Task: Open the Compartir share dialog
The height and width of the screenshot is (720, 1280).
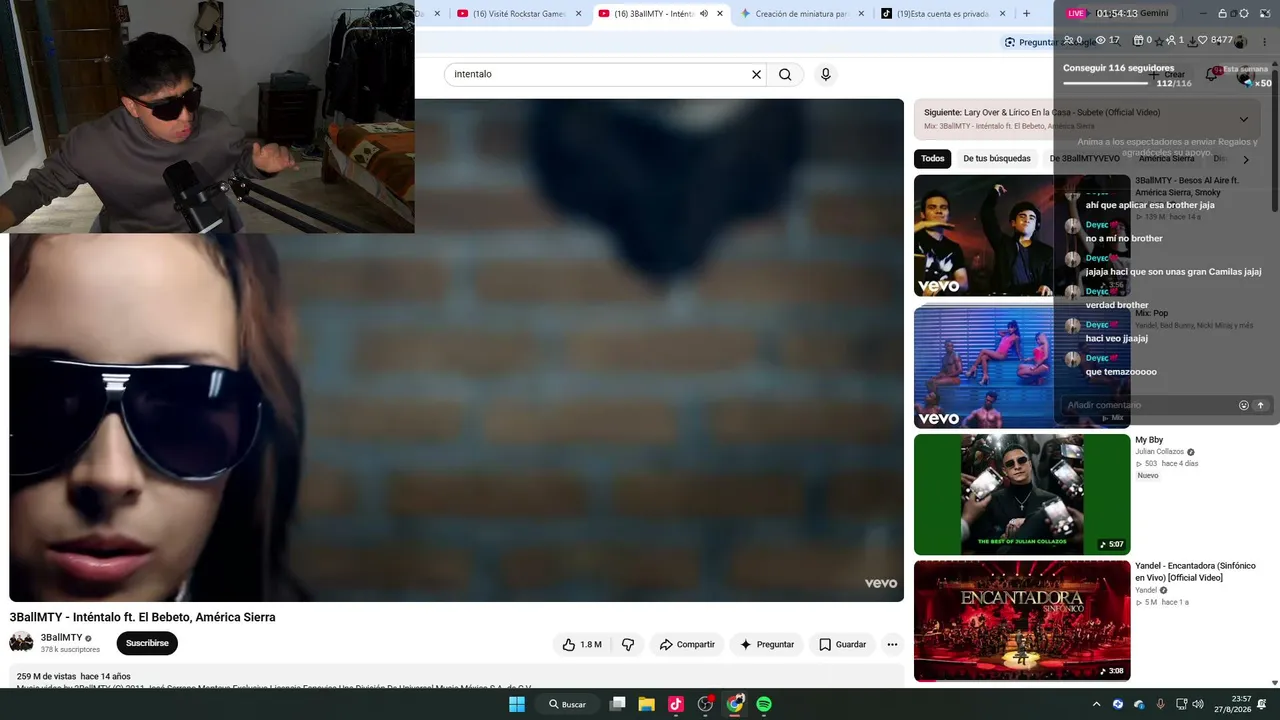Action: (687, 645)
